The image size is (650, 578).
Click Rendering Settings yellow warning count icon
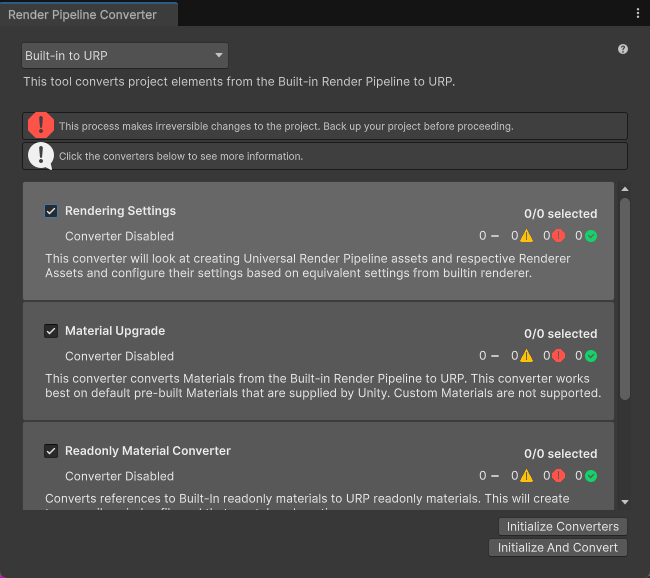tap(526, 236)
